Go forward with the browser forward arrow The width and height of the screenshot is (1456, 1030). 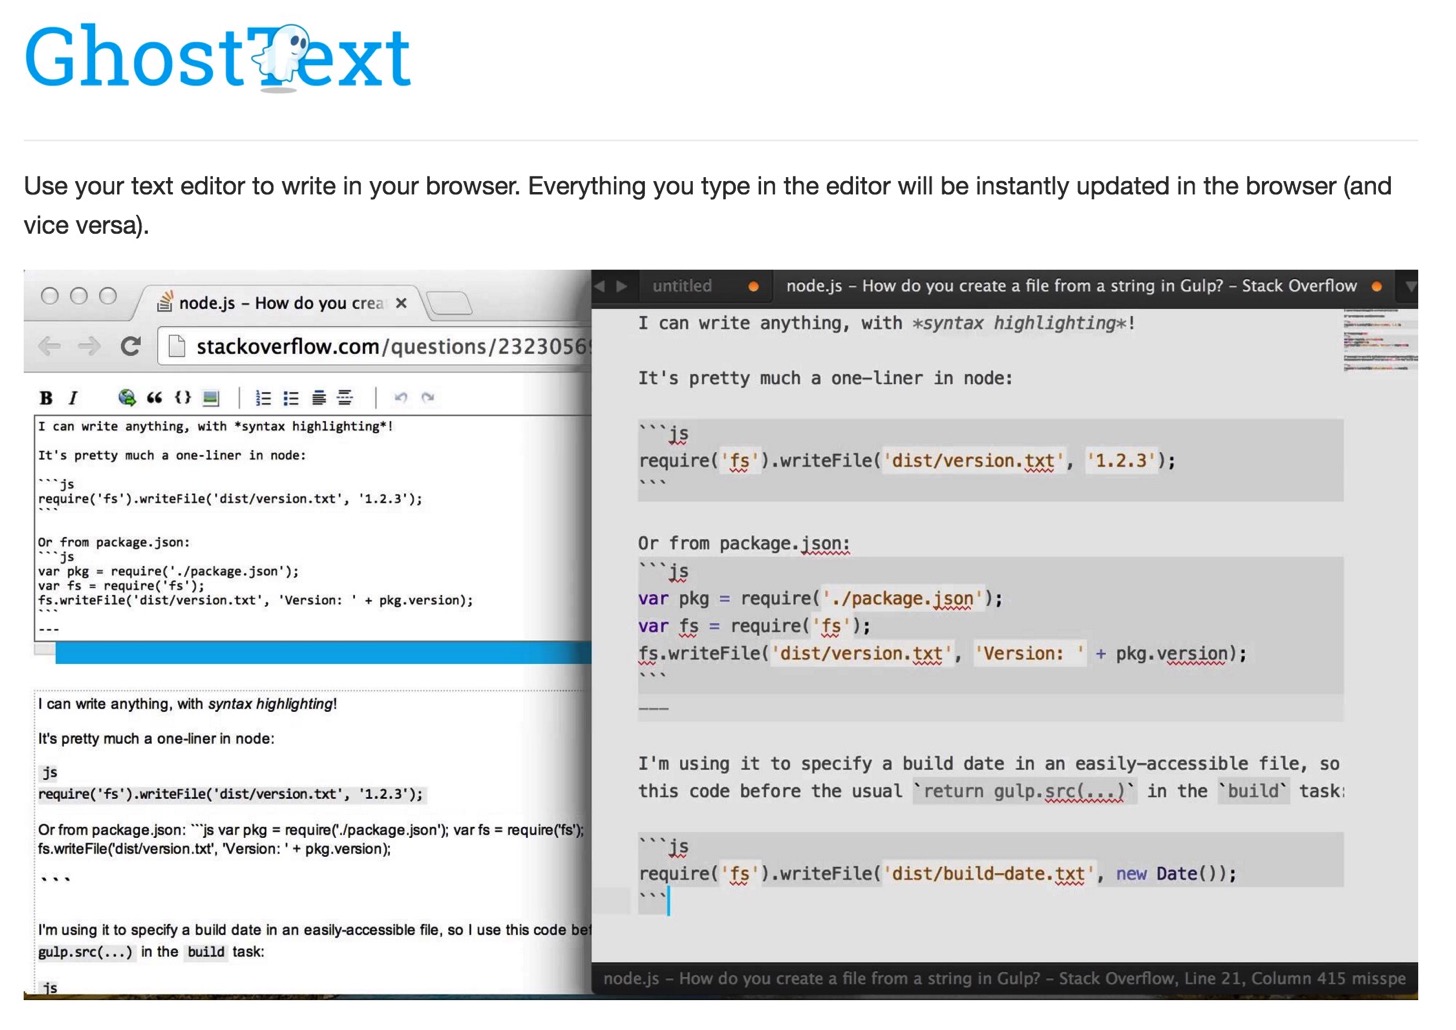click(89, 347)
